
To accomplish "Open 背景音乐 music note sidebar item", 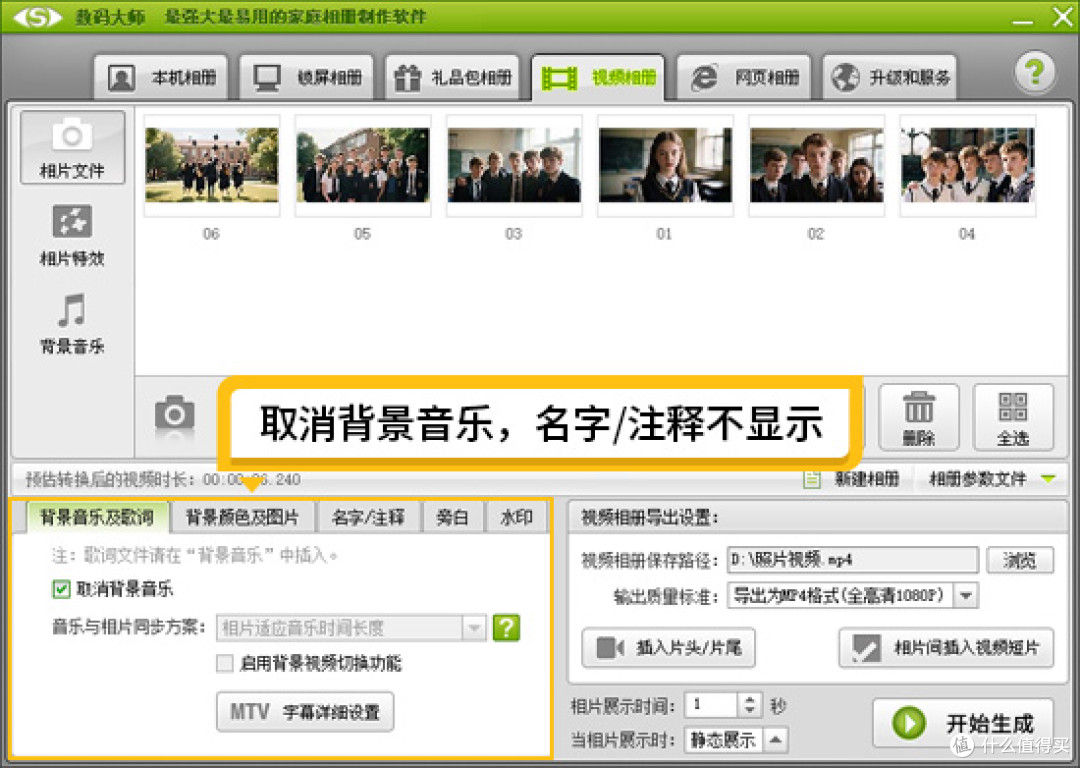I will coord(72,323).
